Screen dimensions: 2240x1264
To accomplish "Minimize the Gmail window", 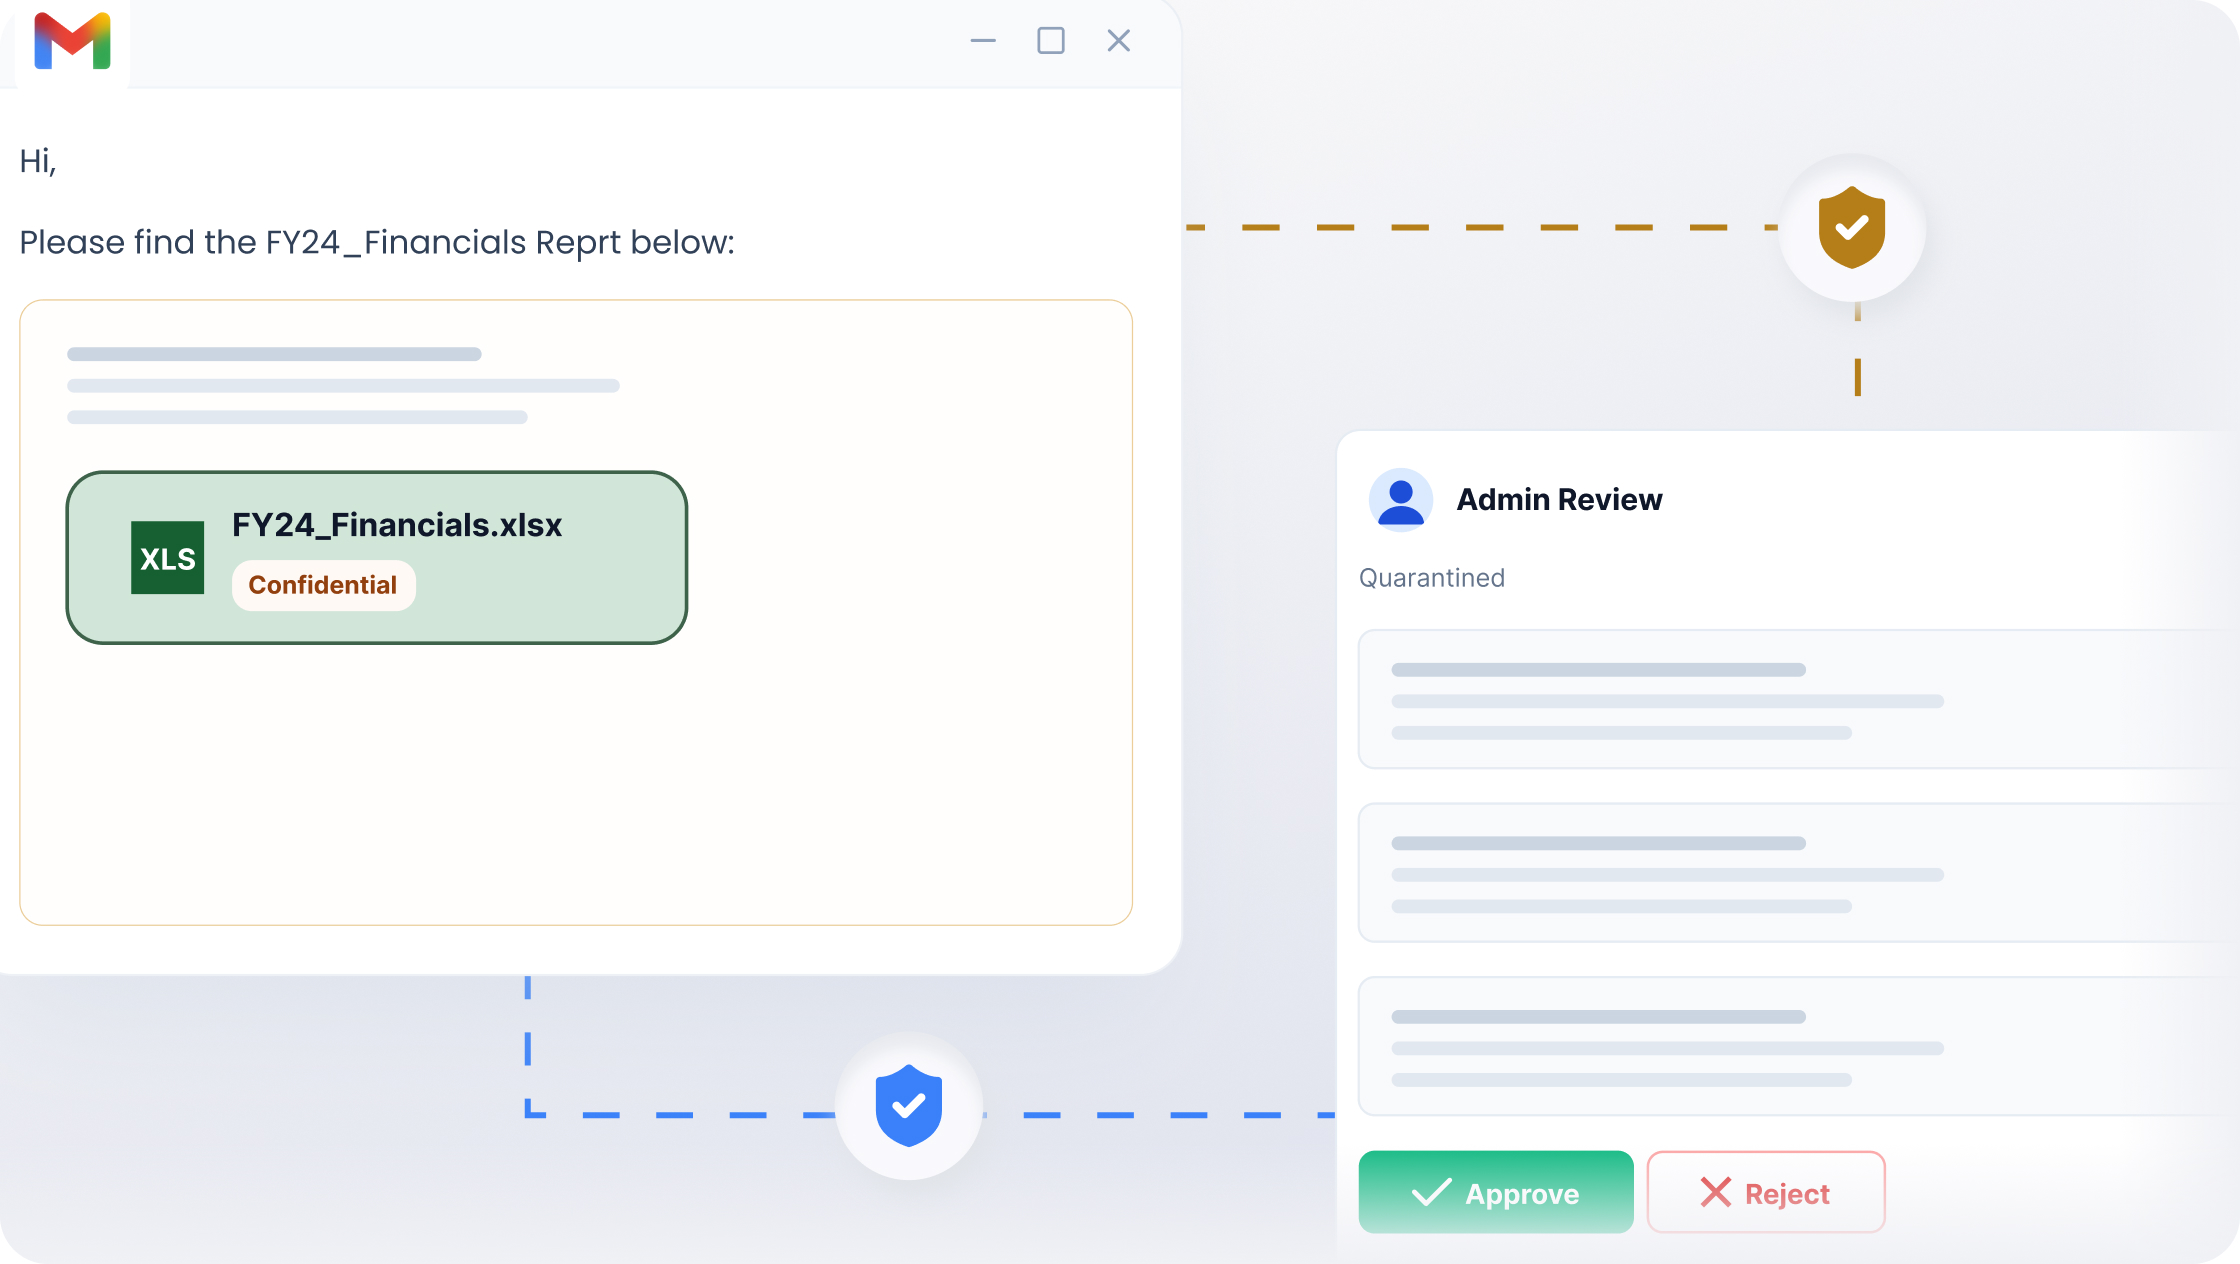I will coord(983,41).
